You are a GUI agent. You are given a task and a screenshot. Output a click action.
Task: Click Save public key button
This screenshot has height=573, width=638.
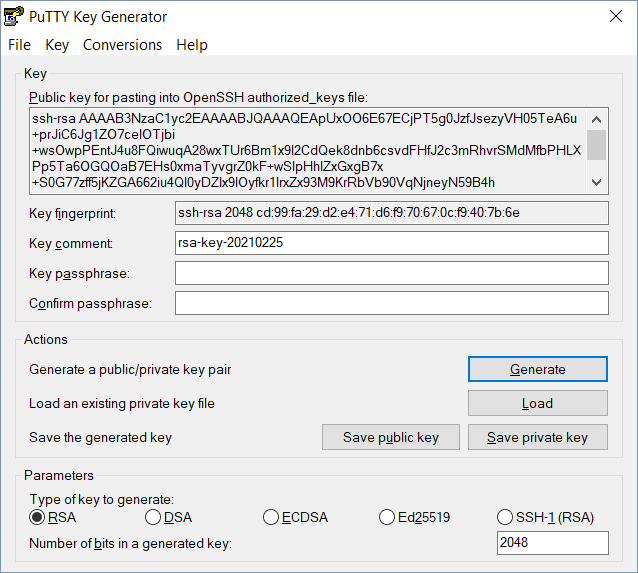click(391, 437)
